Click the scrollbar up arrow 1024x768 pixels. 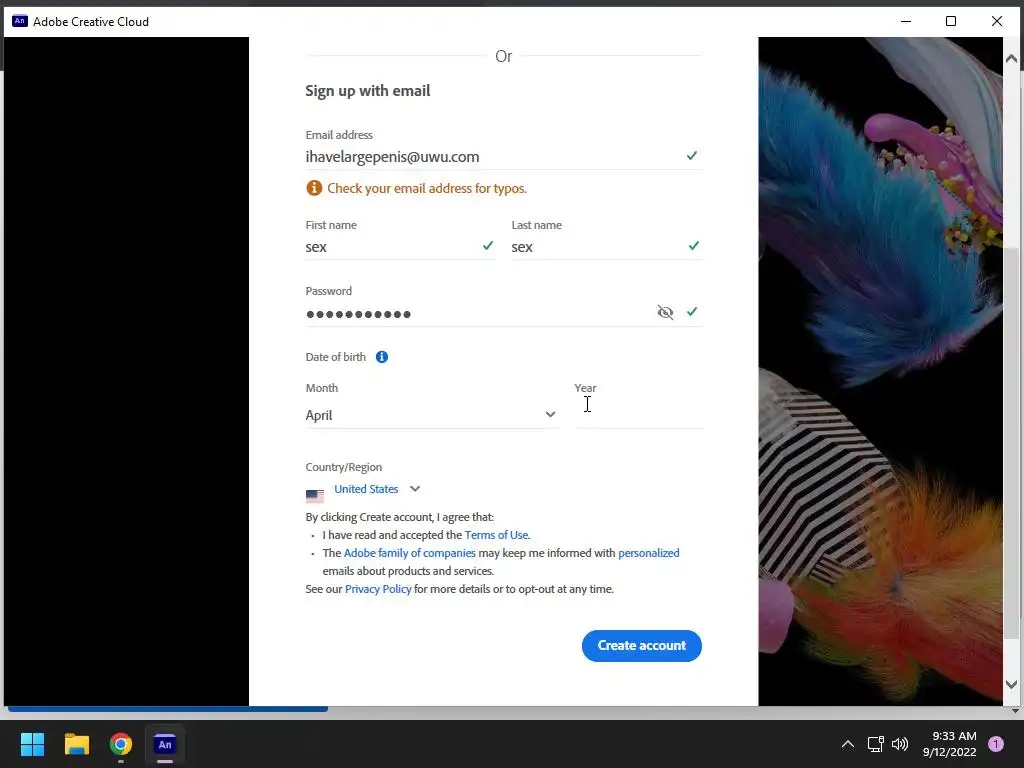1011,59
